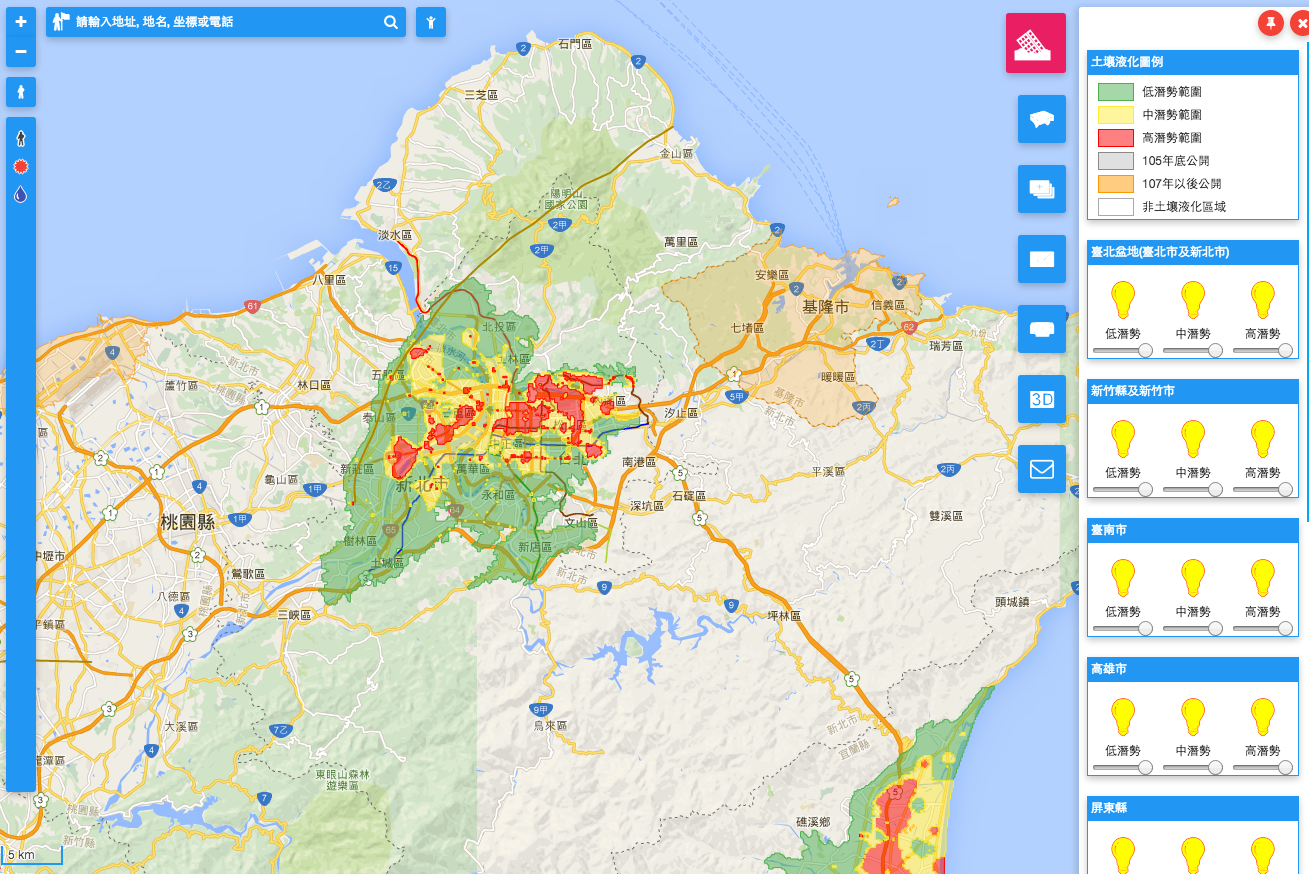Click the red 高潛勢範圍 legend swatch

1115,137
